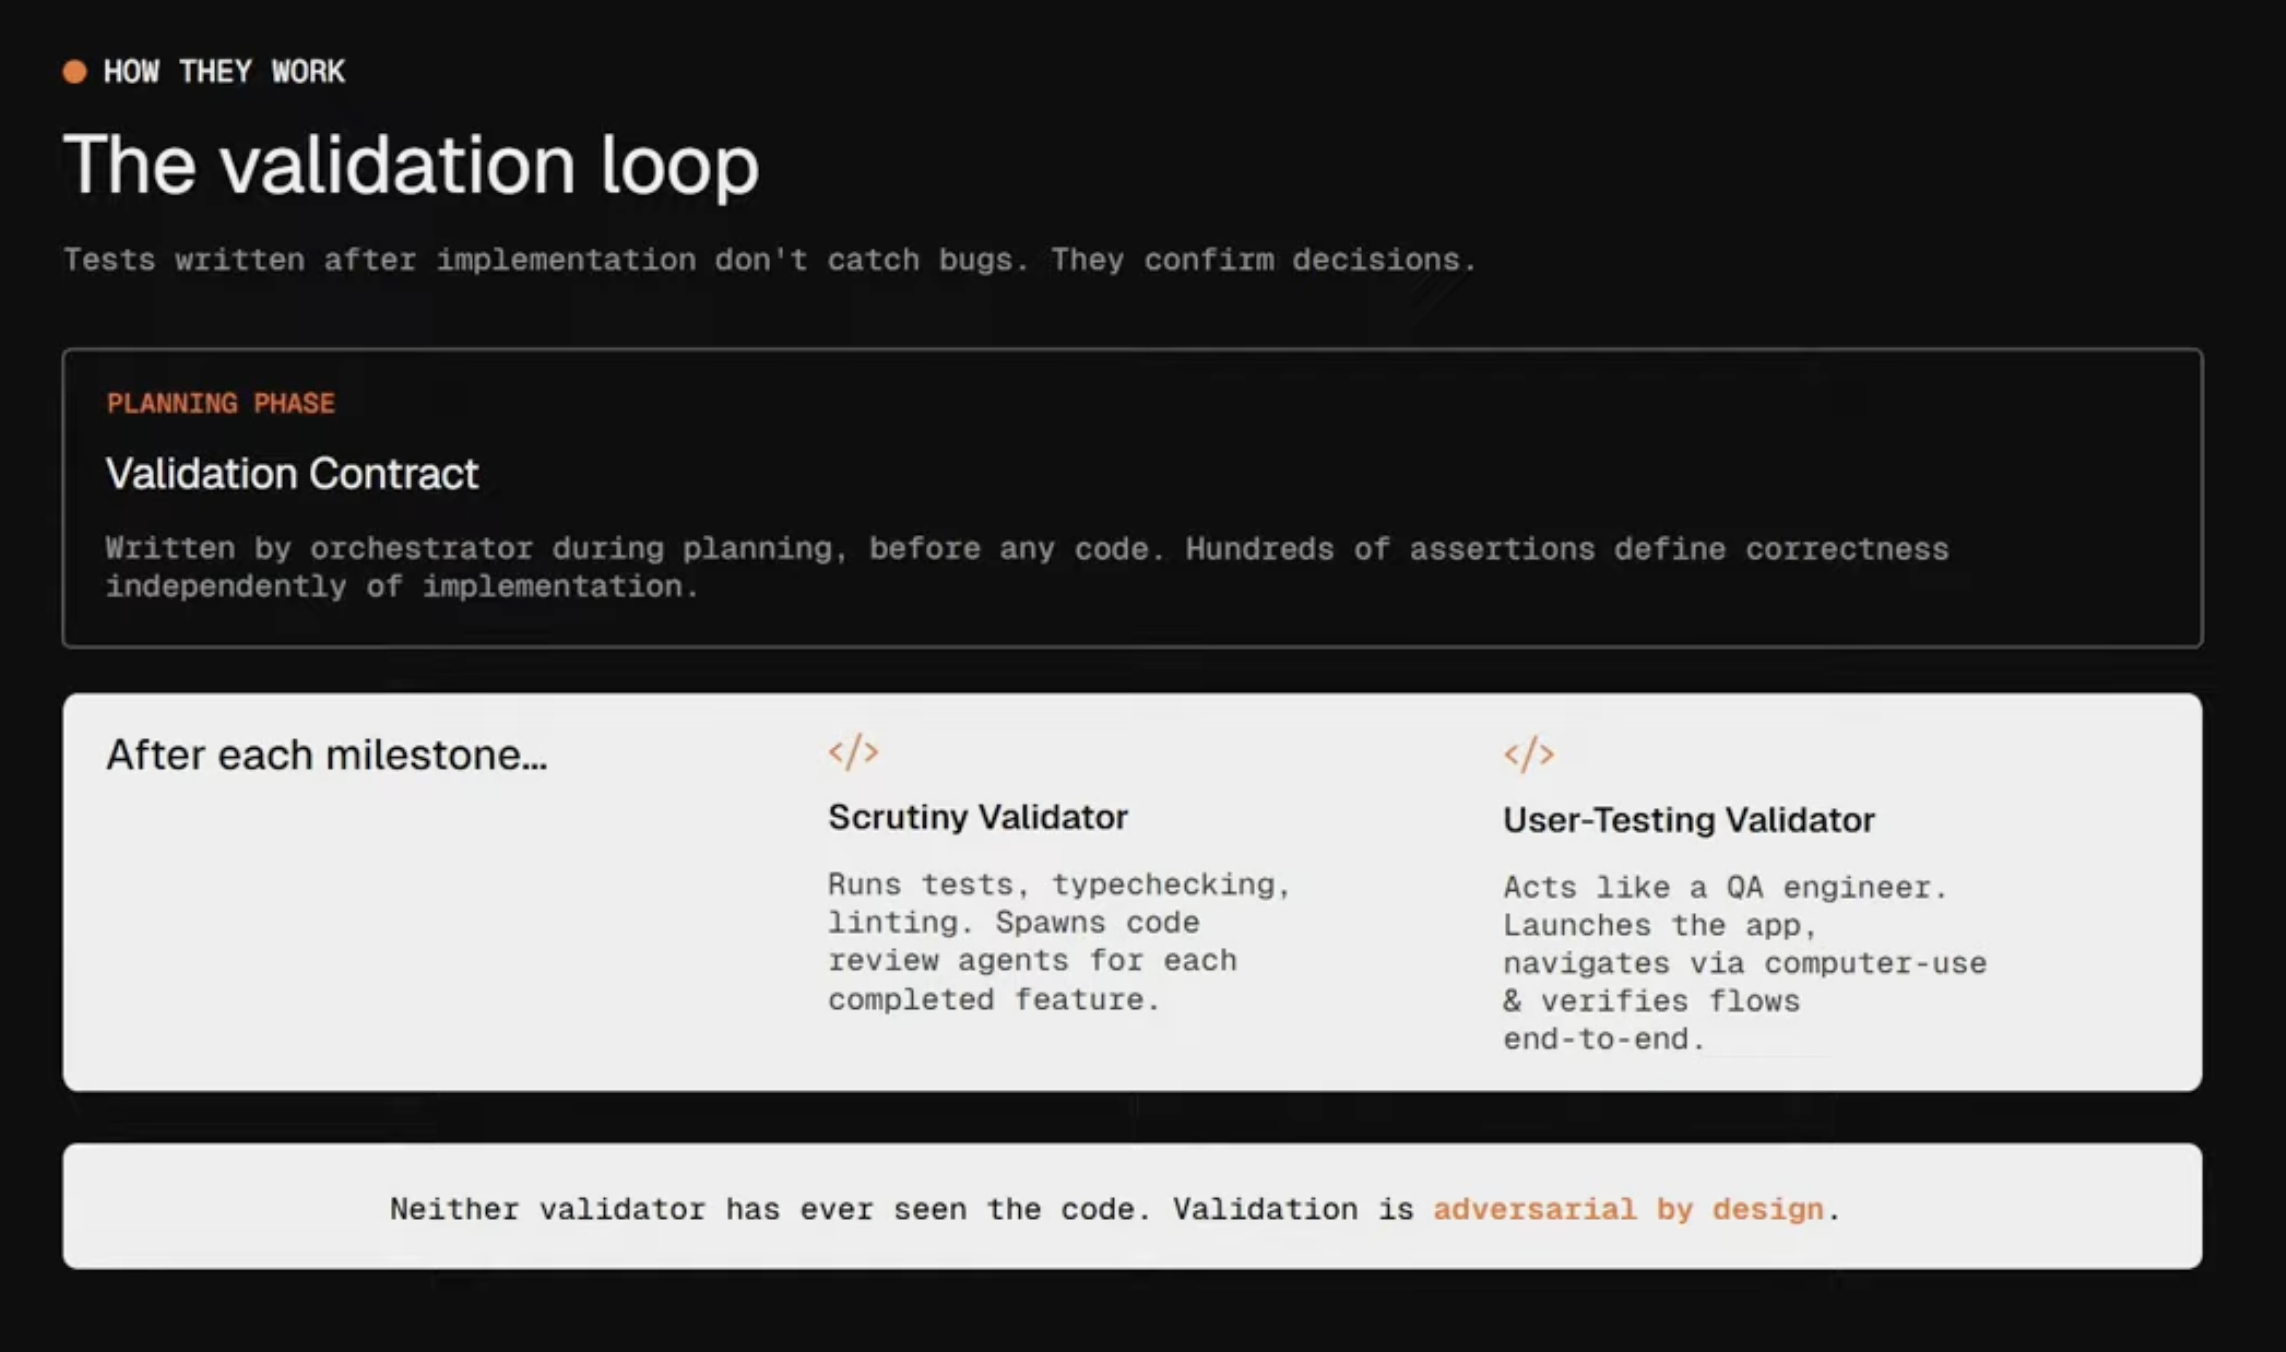Screen dimensions: 2286x1352
Task: Expand the After each milestone section
Action: pyautogui.click(x=327, y=755)
